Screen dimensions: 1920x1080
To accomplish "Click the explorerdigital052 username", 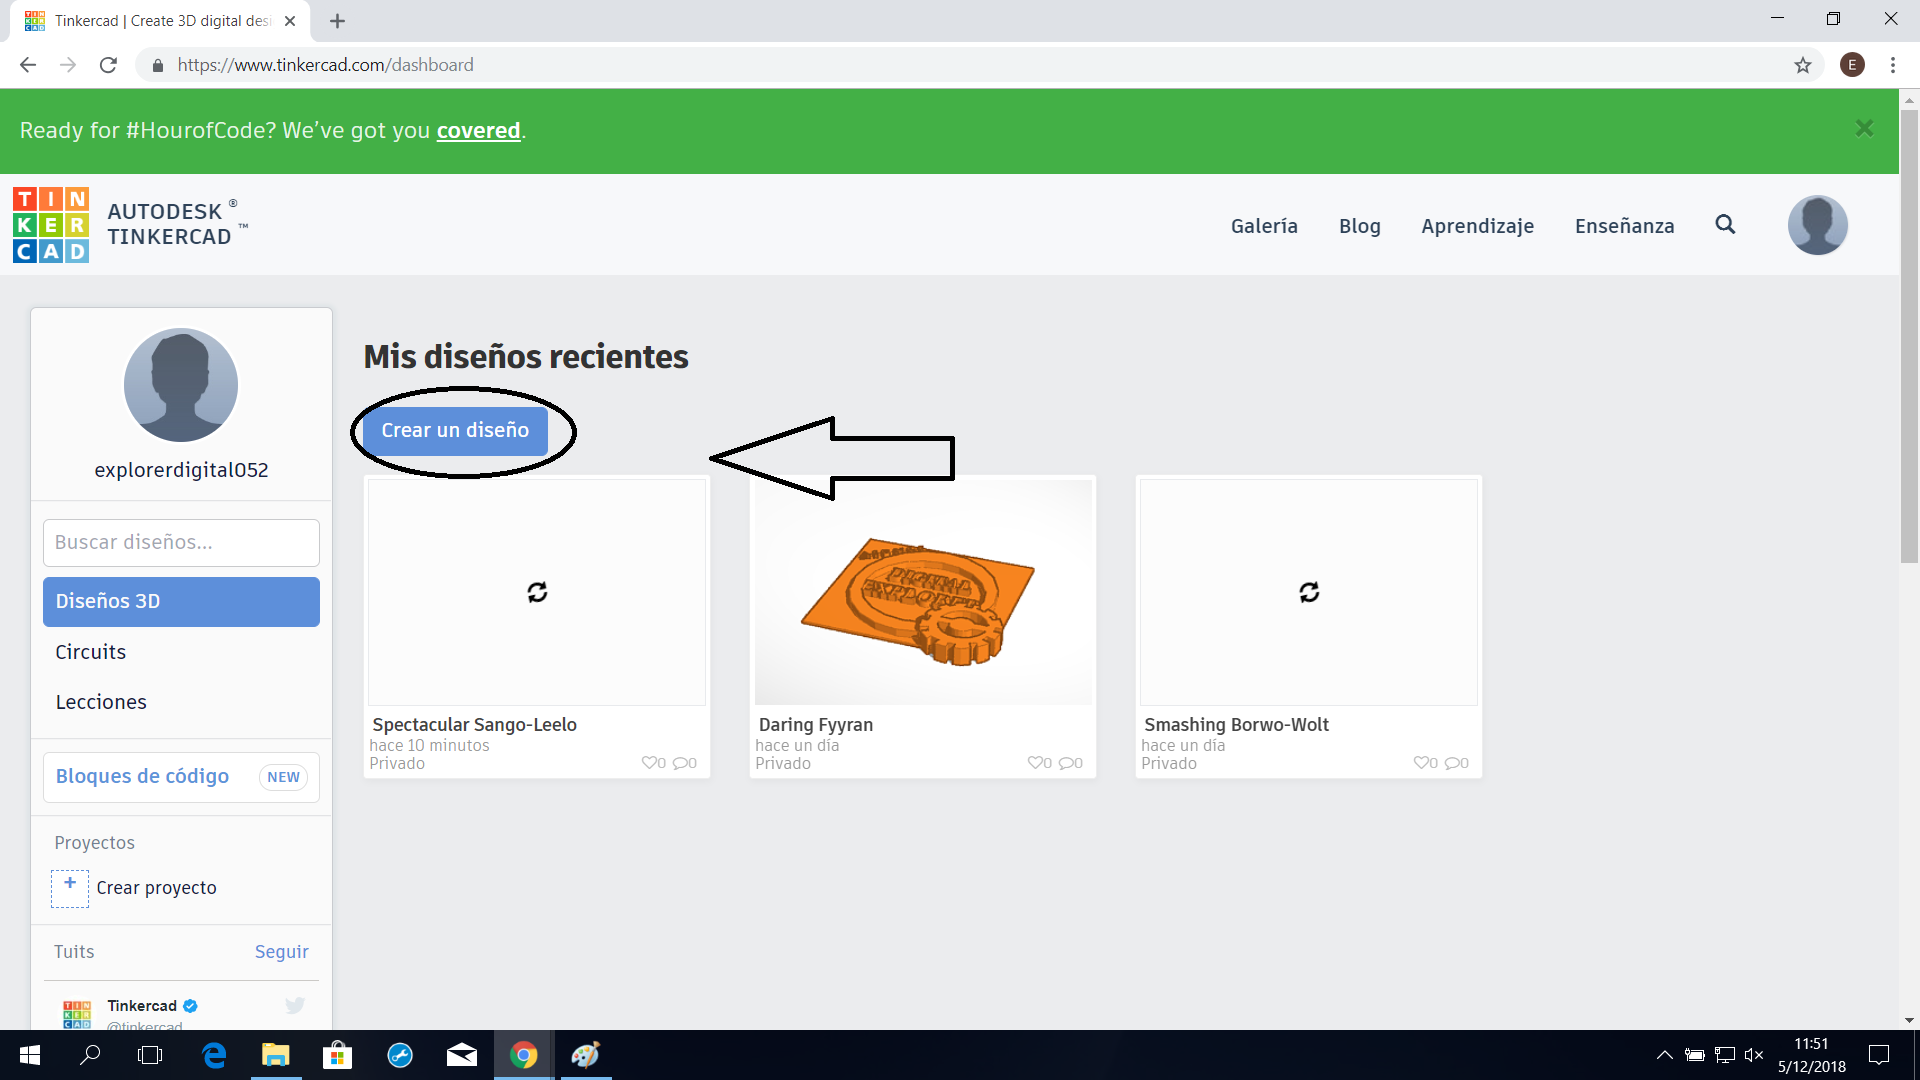I will (181, 470).
